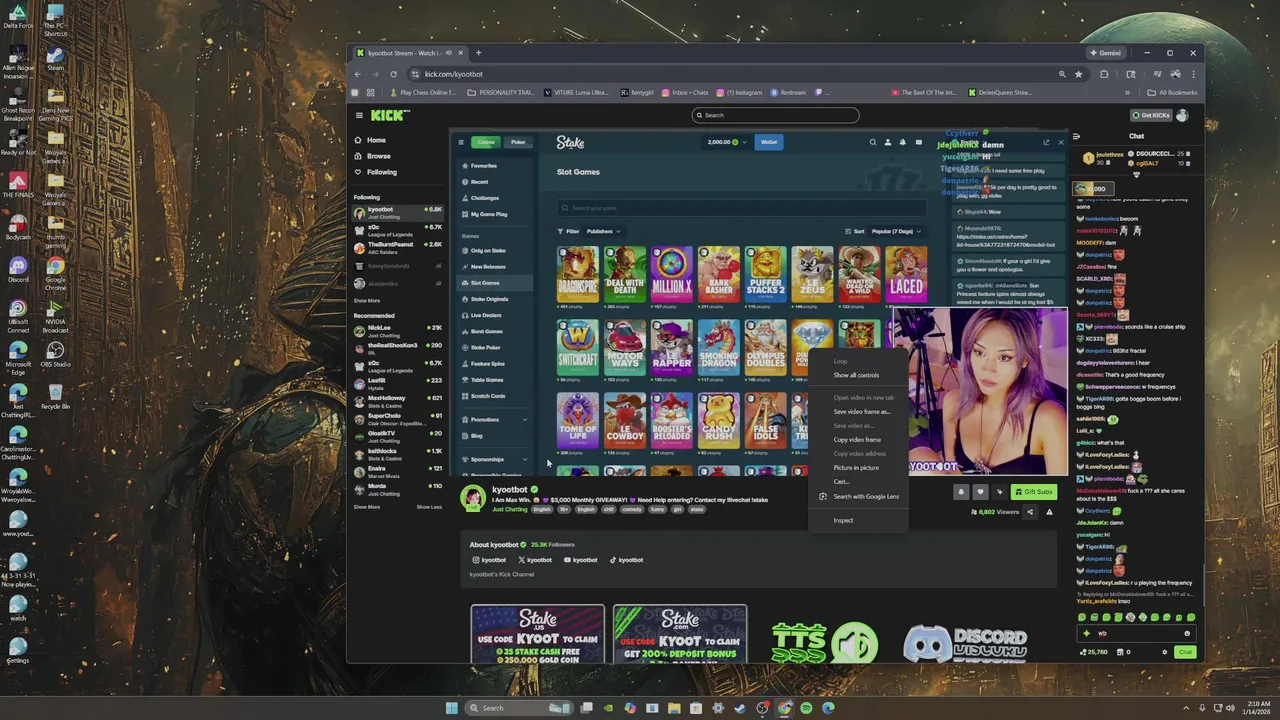1280x720 pixels.
Task: Click the Gift Subs button
Action: [1033, 491]
